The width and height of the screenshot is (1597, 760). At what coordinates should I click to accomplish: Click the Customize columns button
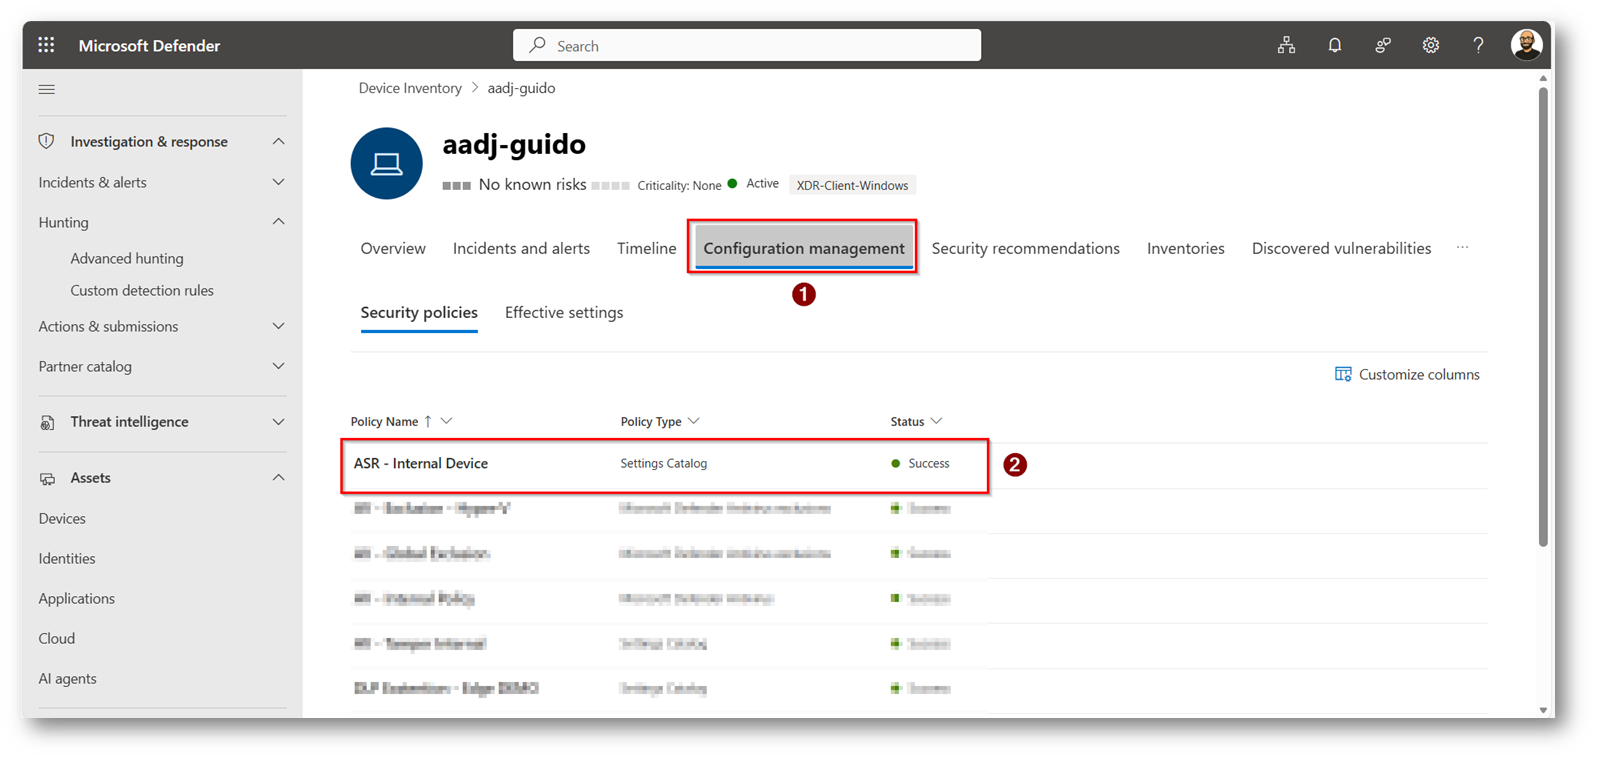1407,374
